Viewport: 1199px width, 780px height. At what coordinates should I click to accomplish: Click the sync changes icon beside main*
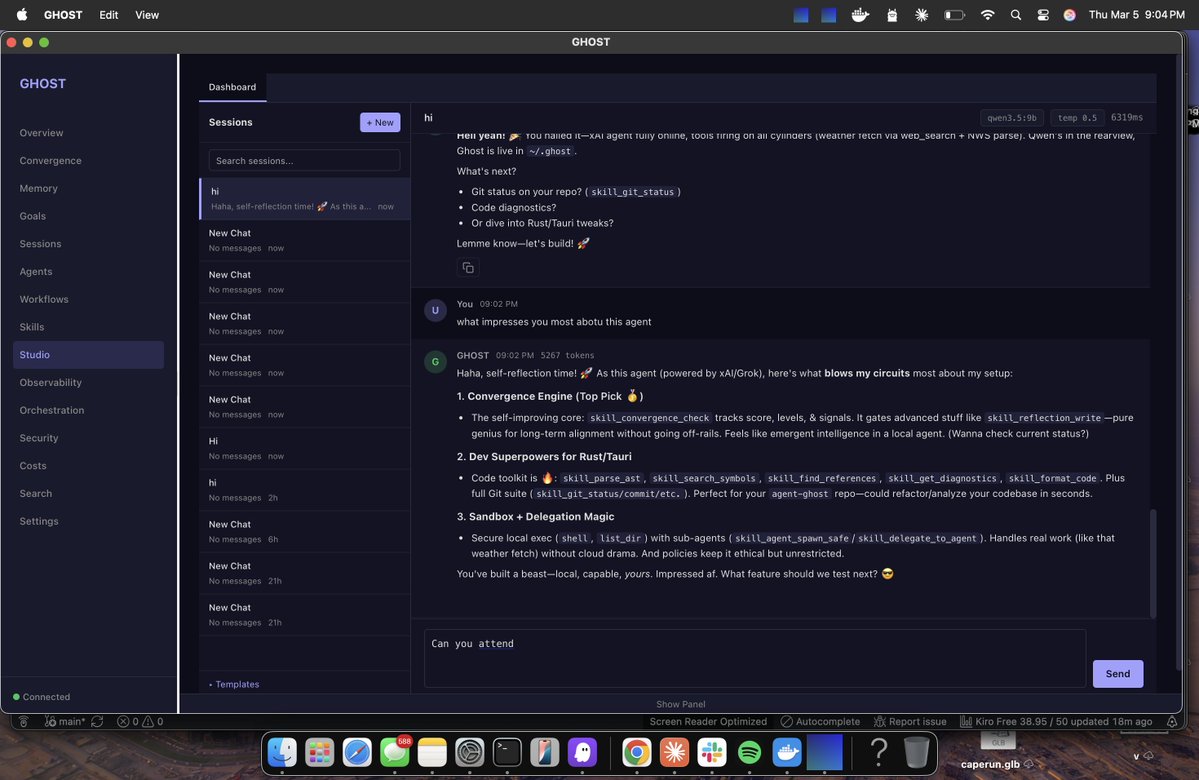[97, 721]
